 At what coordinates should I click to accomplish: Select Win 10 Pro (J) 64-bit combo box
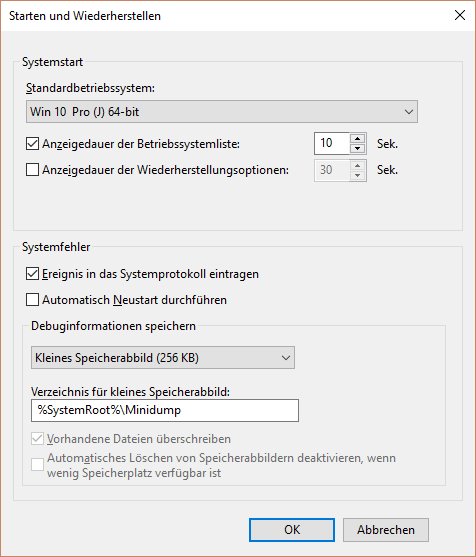click(222, 112)
